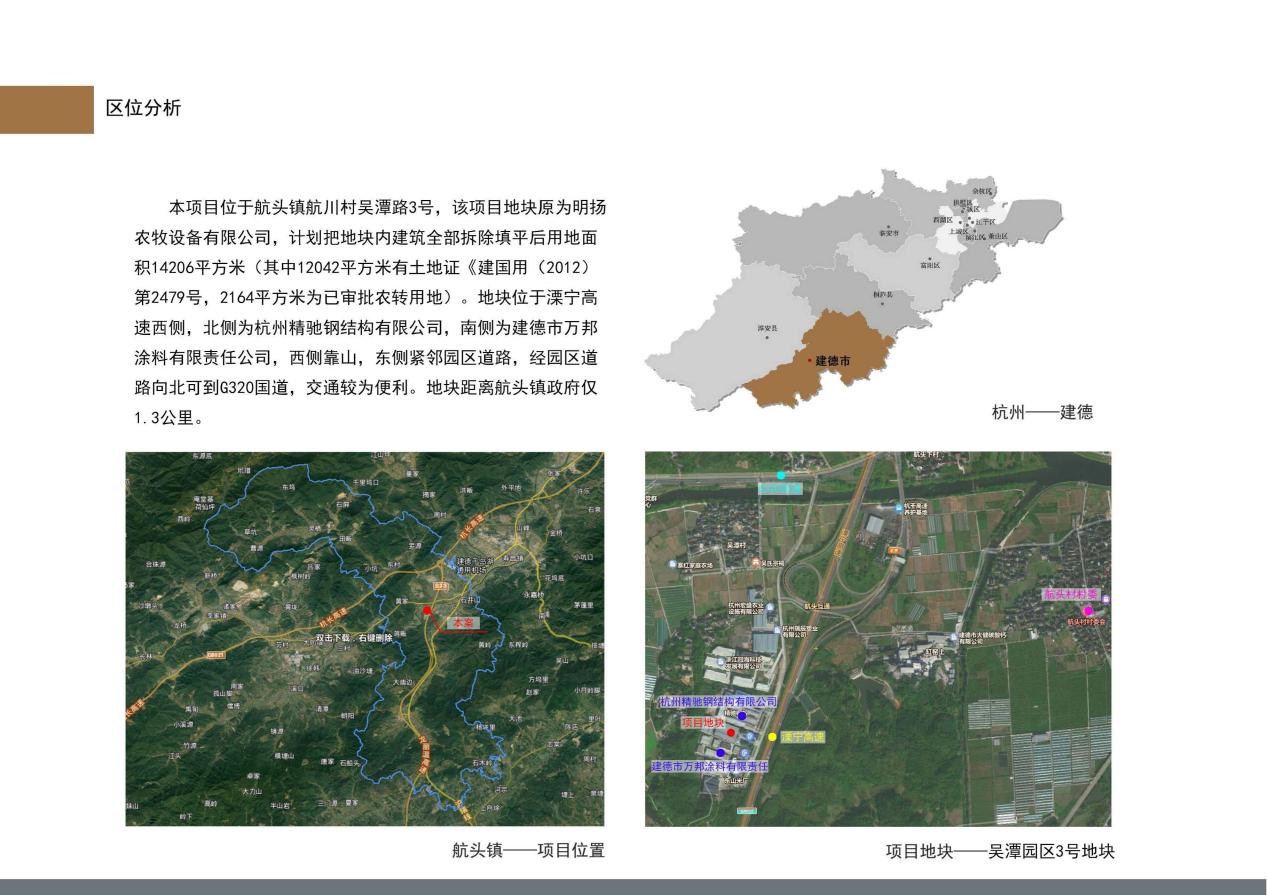Click the red 项目地块 marker dot
1267x895 pixels.
[x=731, y=733]
